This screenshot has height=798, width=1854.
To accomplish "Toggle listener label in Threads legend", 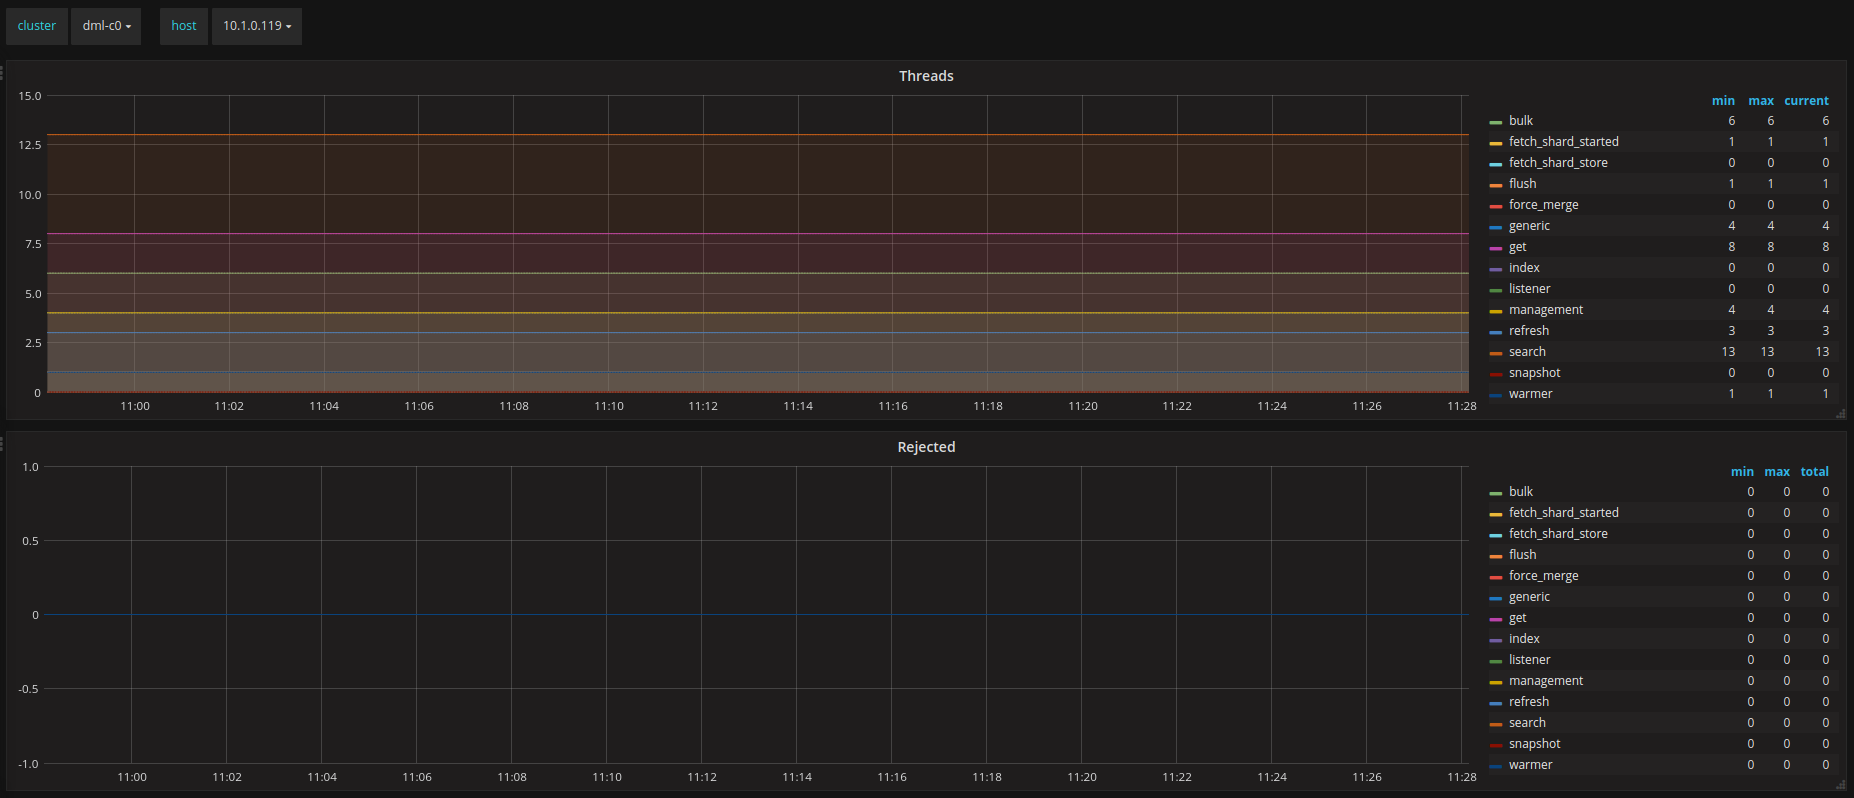I will pyautogui.click(x=1530, y=289).
